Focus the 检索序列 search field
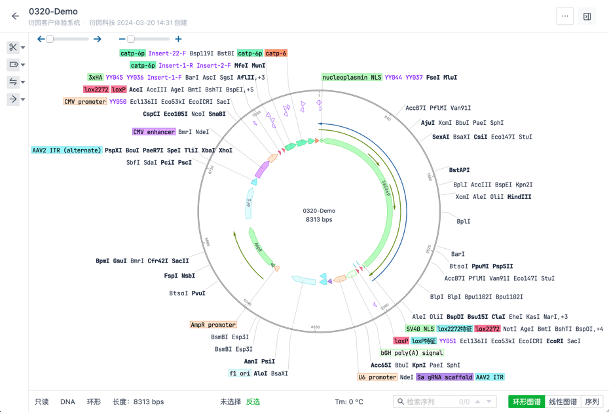Screen dimensions: 610x412 point(445,401)
